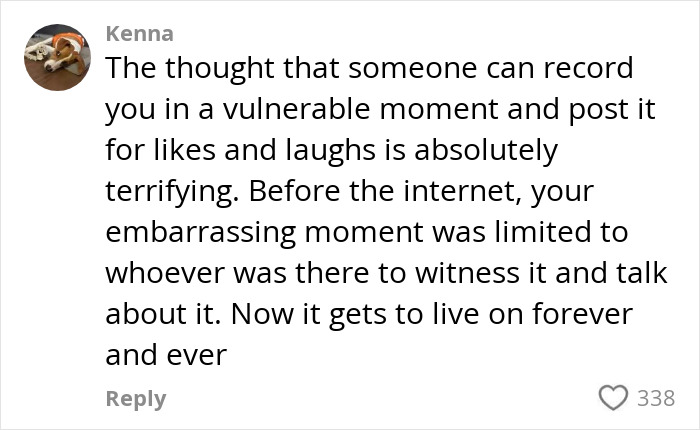Image resolution: width=700 pixels, height=430 pixels.
Task: Like Kenna's comment with the heart icon
Action: pyautogui.click(x=612, y=398)
